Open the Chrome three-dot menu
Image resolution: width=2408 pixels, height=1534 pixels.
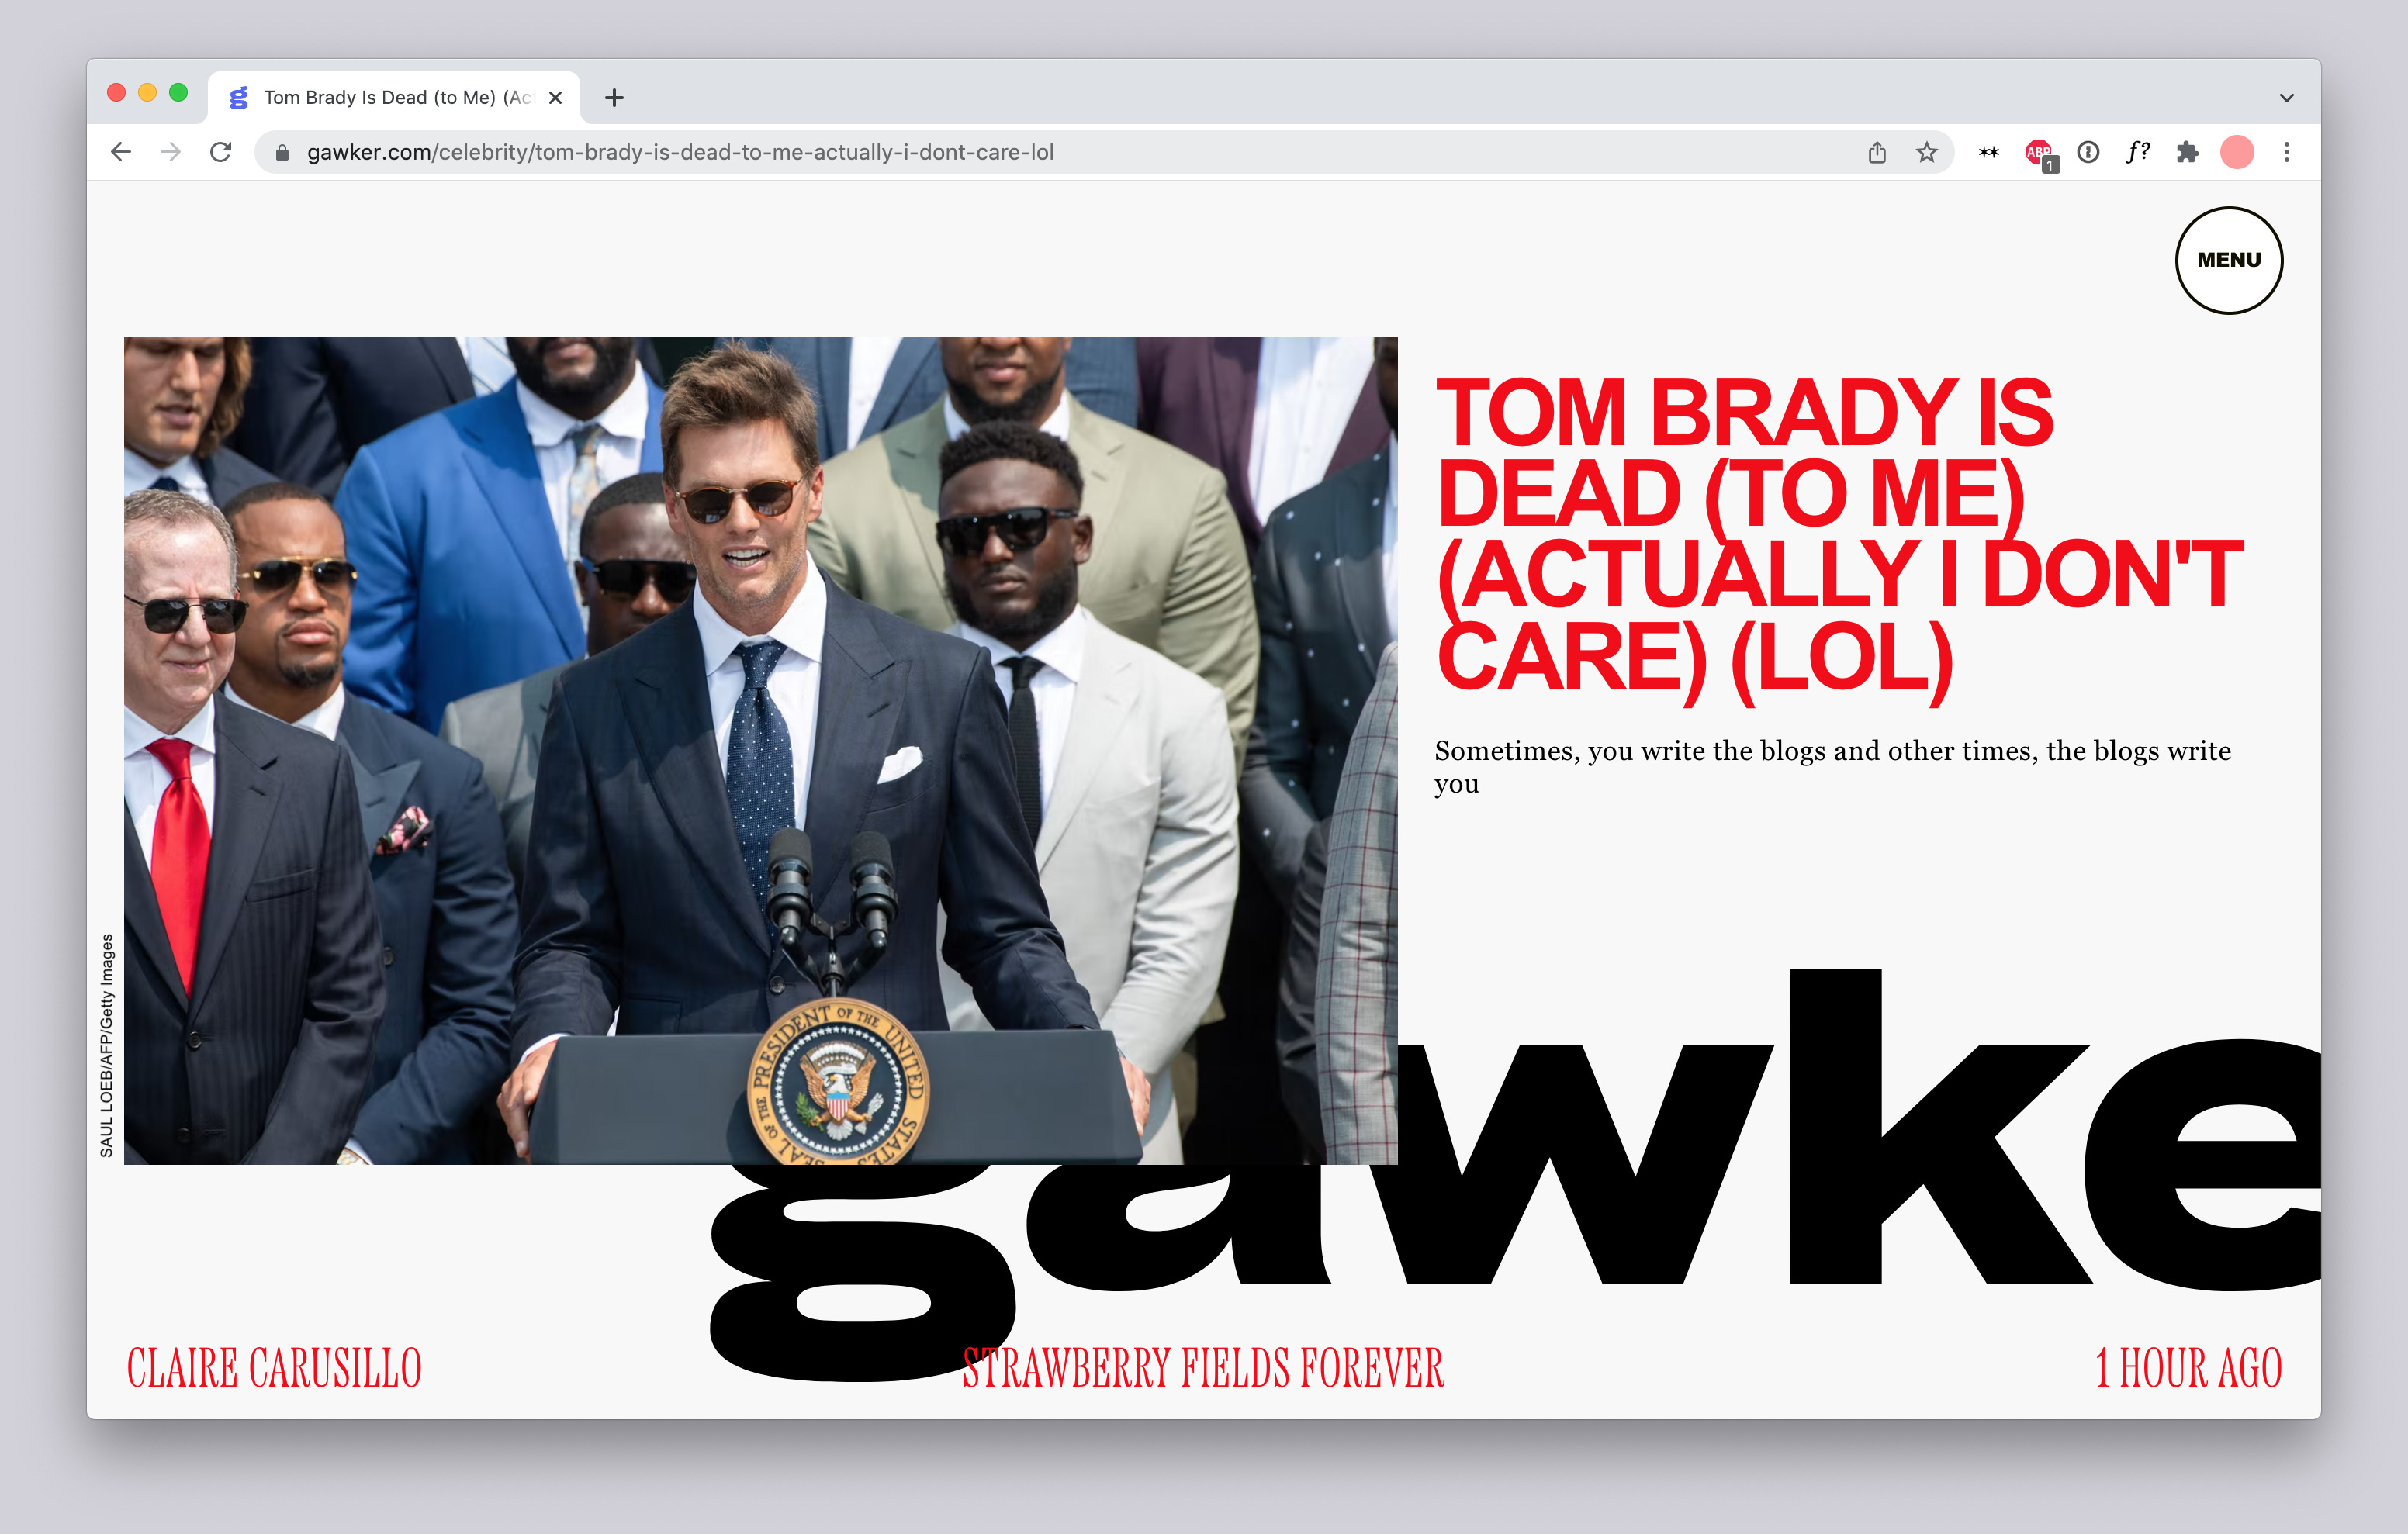tap(2286, 152)
